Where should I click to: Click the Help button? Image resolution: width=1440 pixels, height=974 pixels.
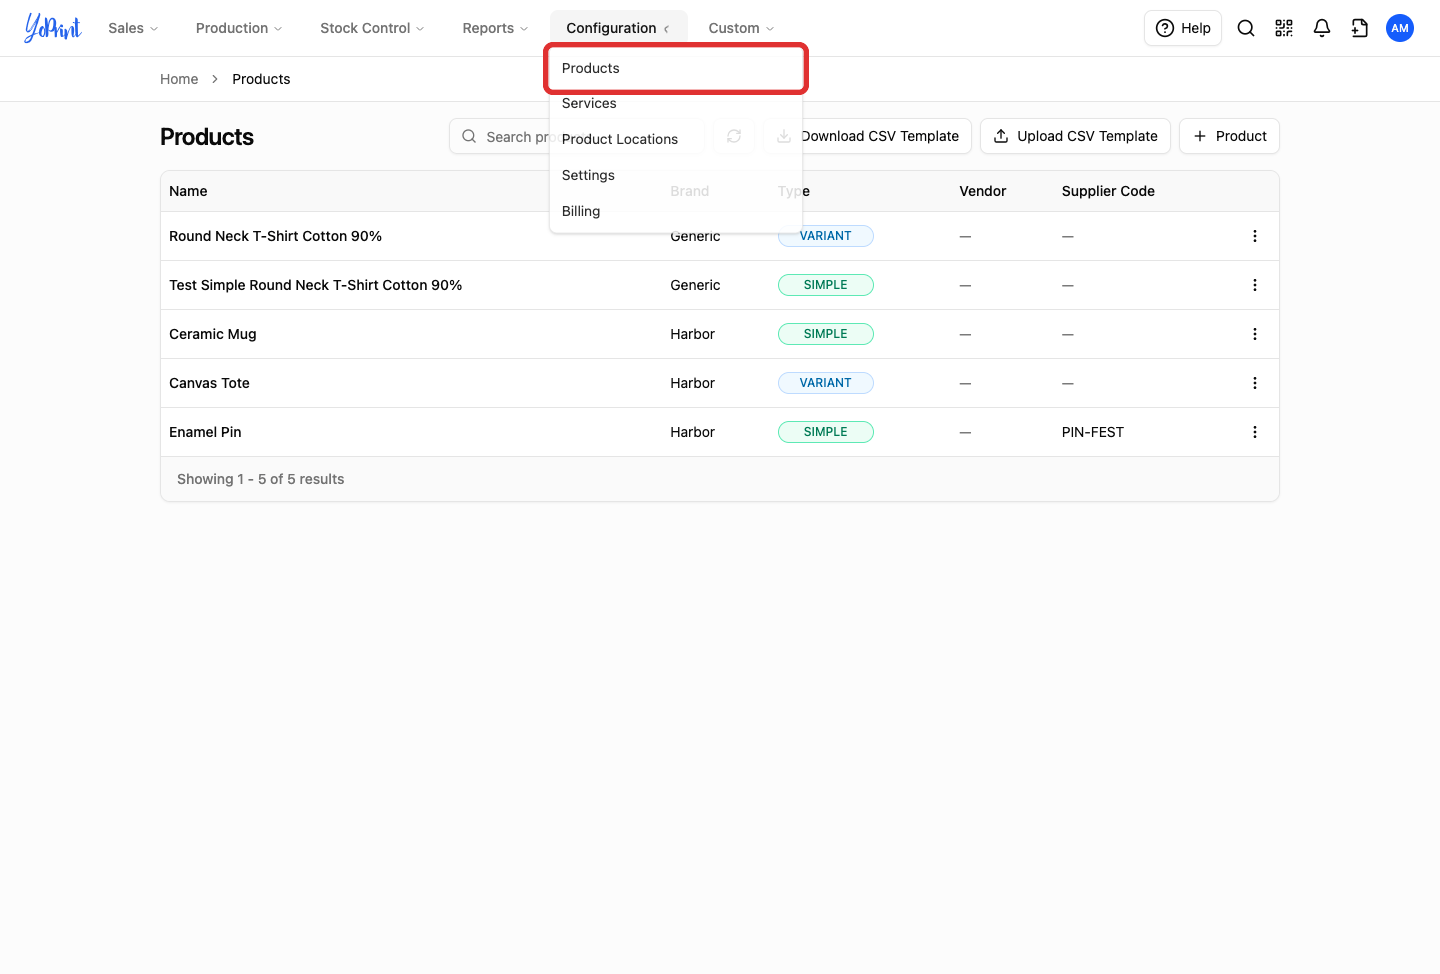(1183, 28)
